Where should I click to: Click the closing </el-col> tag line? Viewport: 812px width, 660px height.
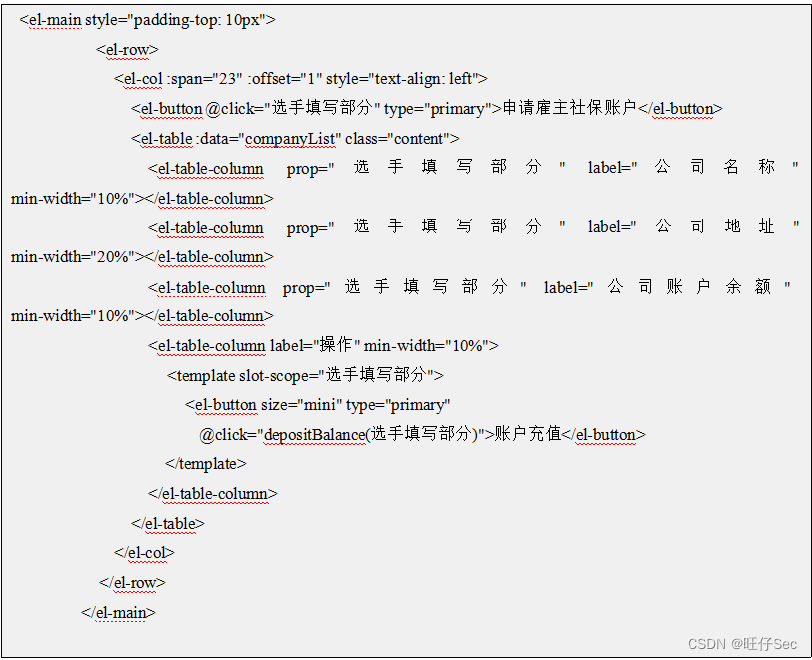[144, 553]
